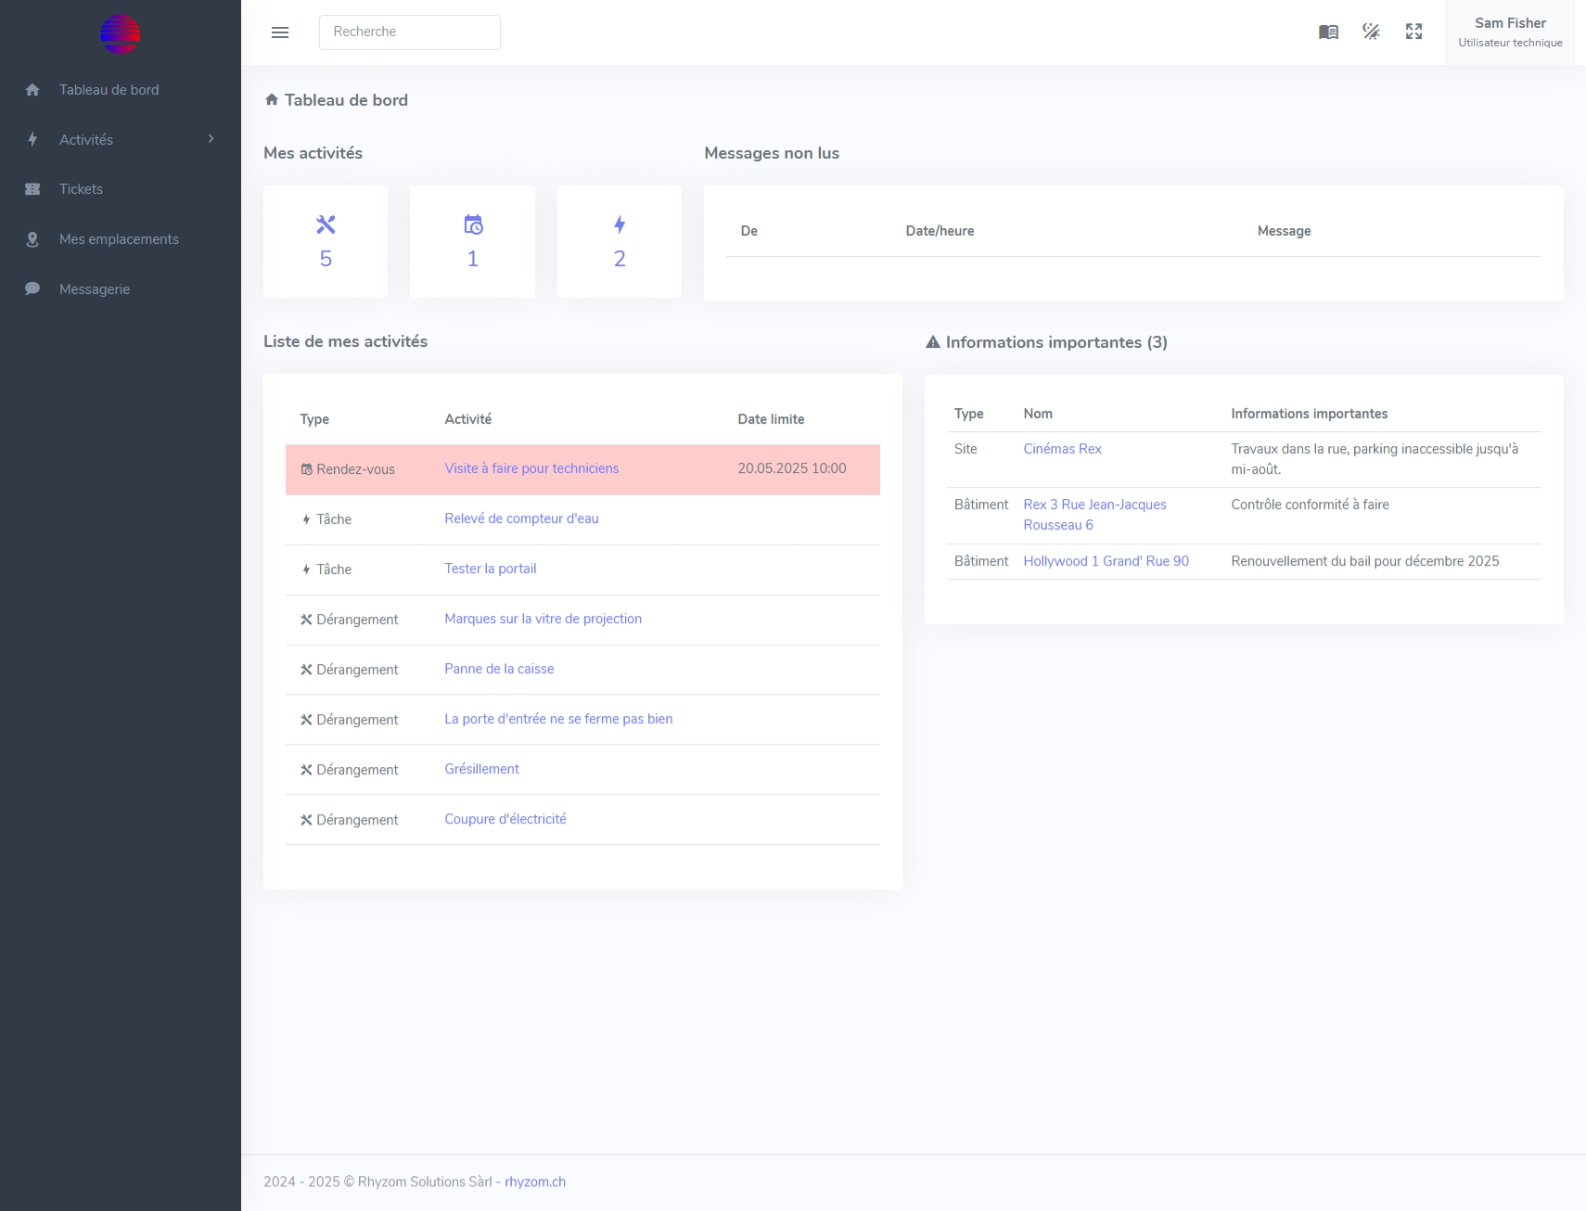Open the Sam Fisher user menu
Image resolution: width=1586 pixels, height=1211 pixels.
(x=1509, y=32)
